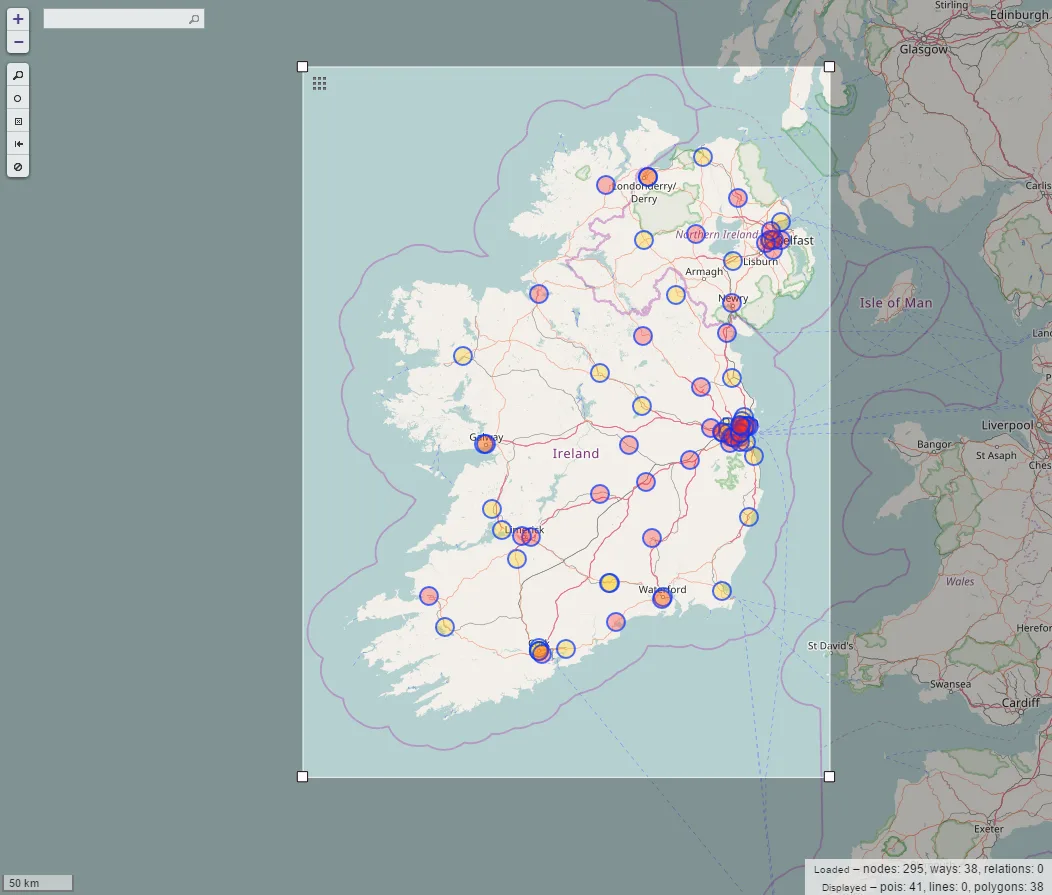
Task: Select the orange marker at Cork
Action: coord(539,651)
